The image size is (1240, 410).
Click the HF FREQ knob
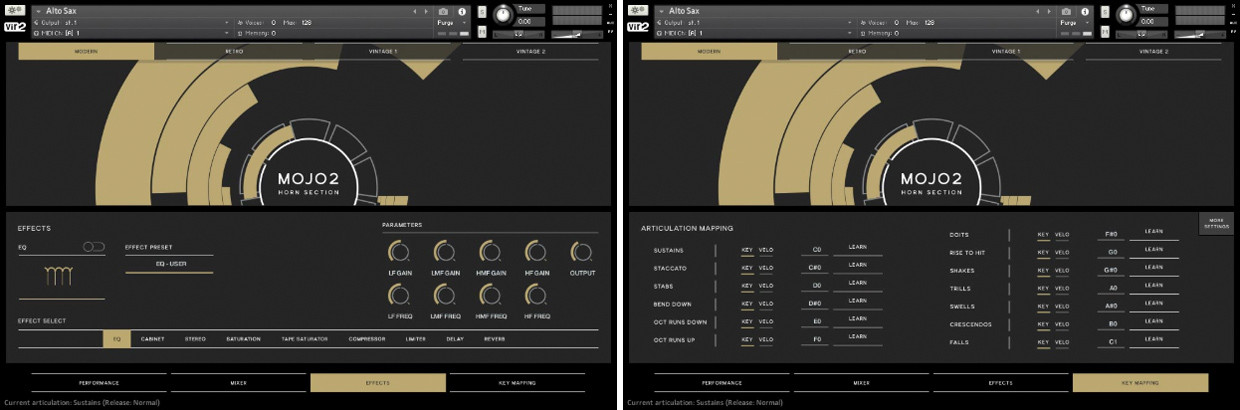(536, 294)
